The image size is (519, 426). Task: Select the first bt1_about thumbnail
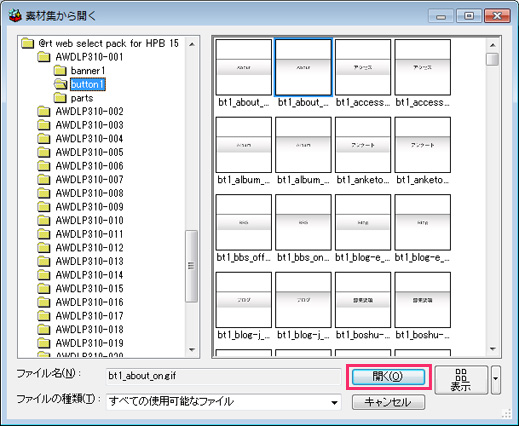click(x=244, y=73)
